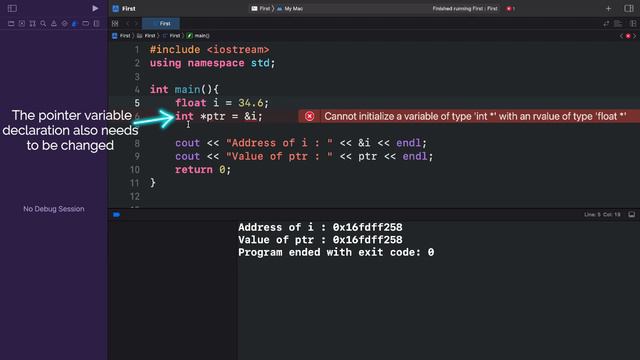Click the 'Cannot initialize a variable' error message

(x=475, y=116)
